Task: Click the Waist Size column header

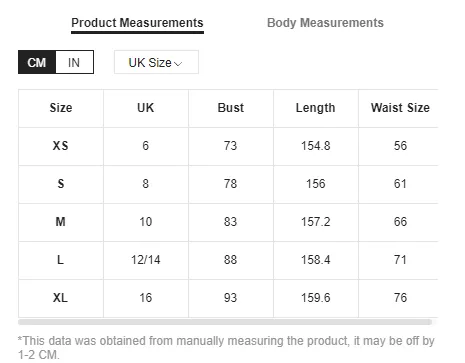Action: click(x=400, y=108)
